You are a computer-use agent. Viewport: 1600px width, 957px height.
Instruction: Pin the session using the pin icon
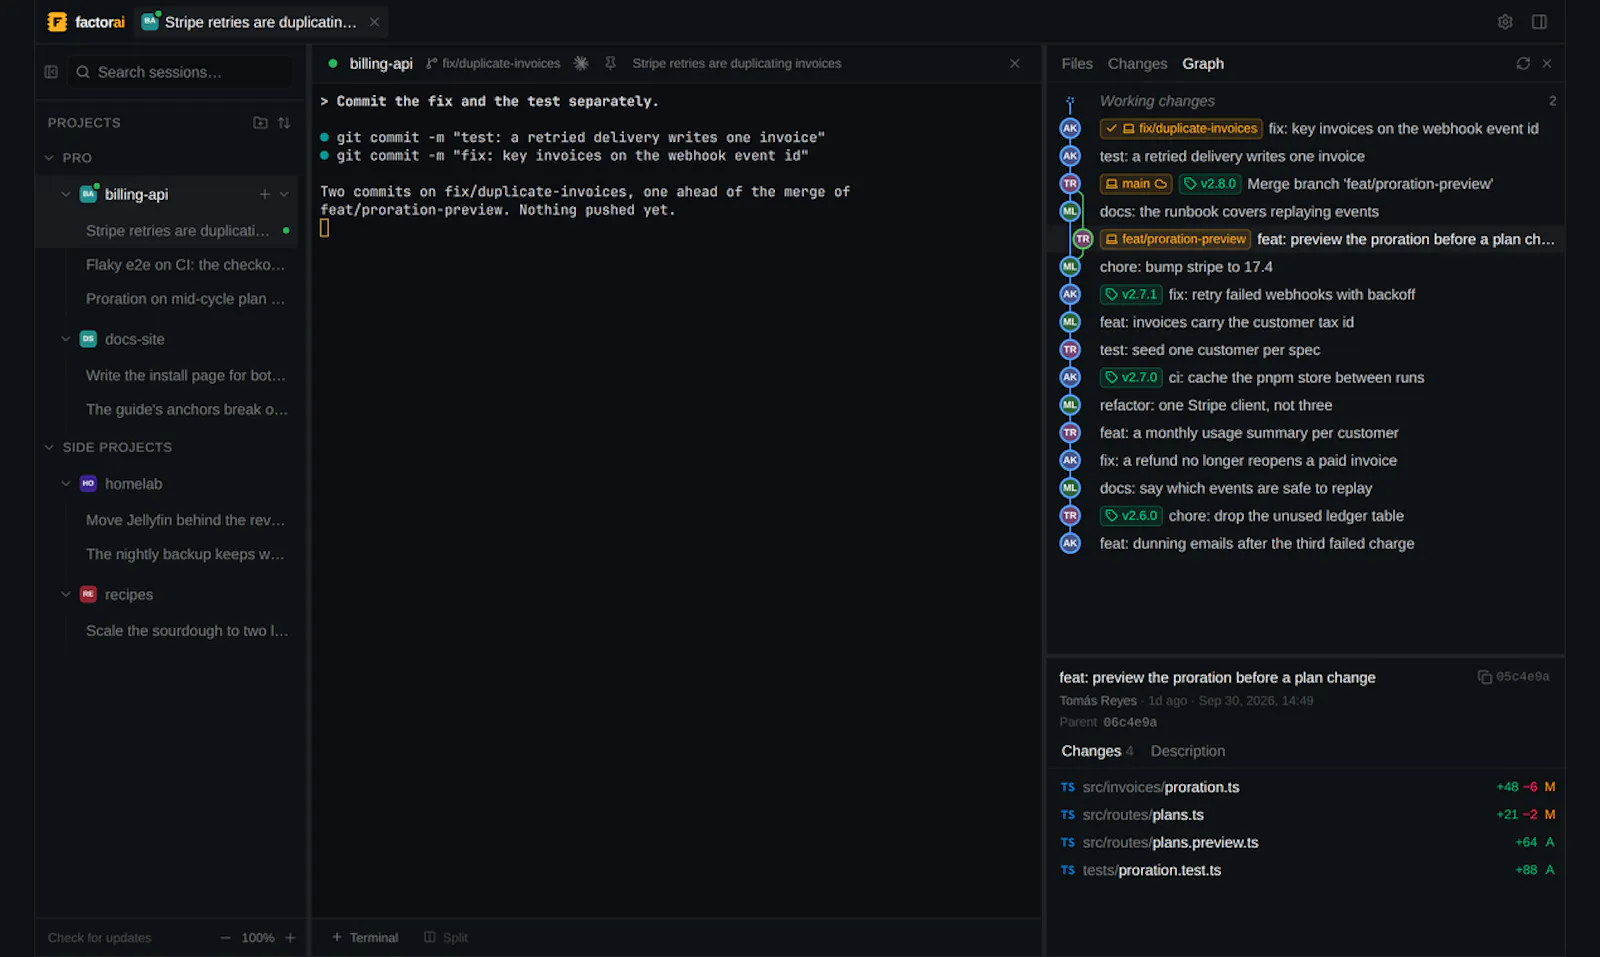coord(610,63)
